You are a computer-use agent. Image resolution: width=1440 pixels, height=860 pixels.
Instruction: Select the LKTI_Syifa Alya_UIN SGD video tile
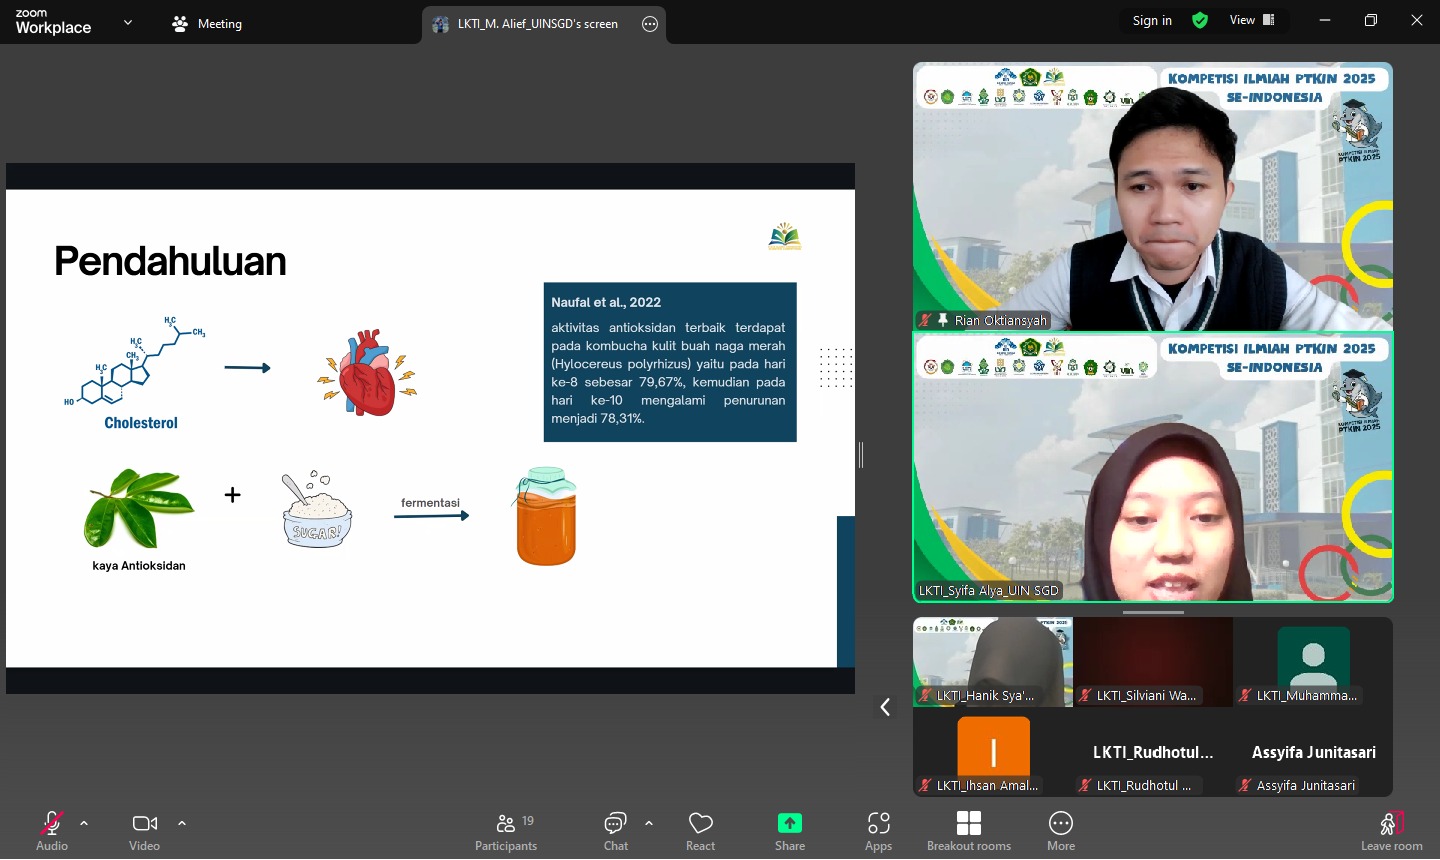[1153, 468]
